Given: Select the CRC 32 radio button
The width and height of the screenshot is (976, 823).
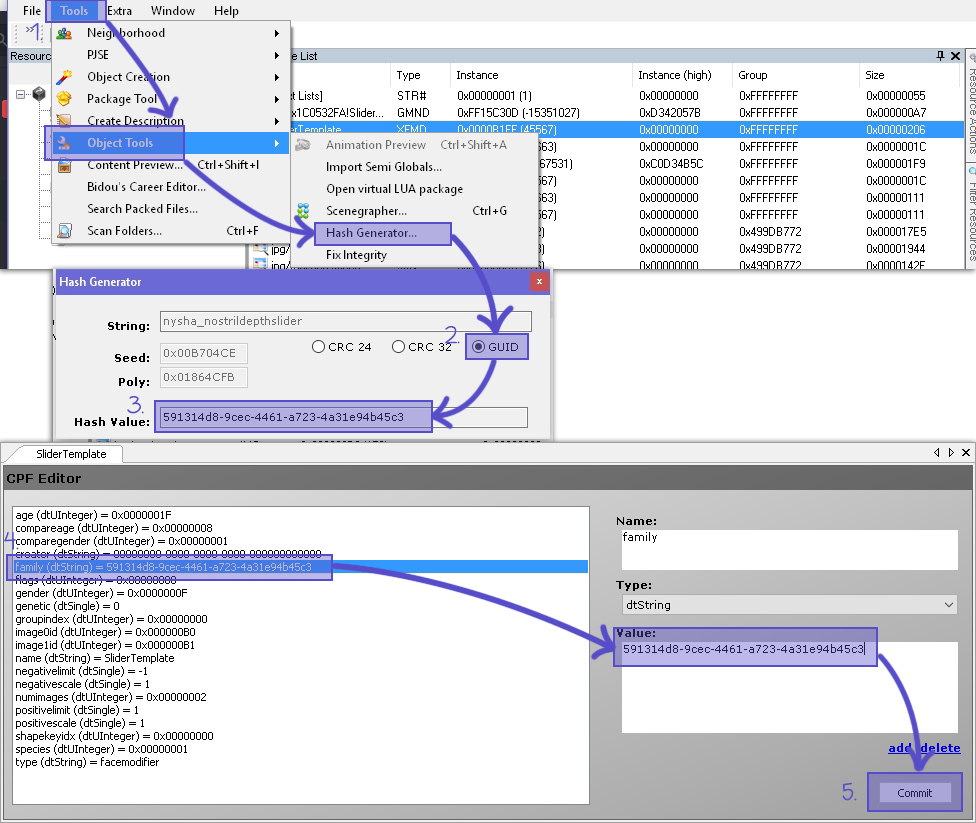Looking at the screenshot, I should coord(399,347).
